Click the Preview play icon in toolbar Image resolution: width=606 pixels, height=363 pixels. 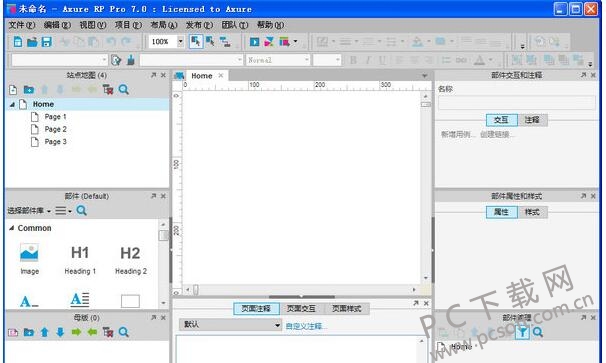click(254, 41)
